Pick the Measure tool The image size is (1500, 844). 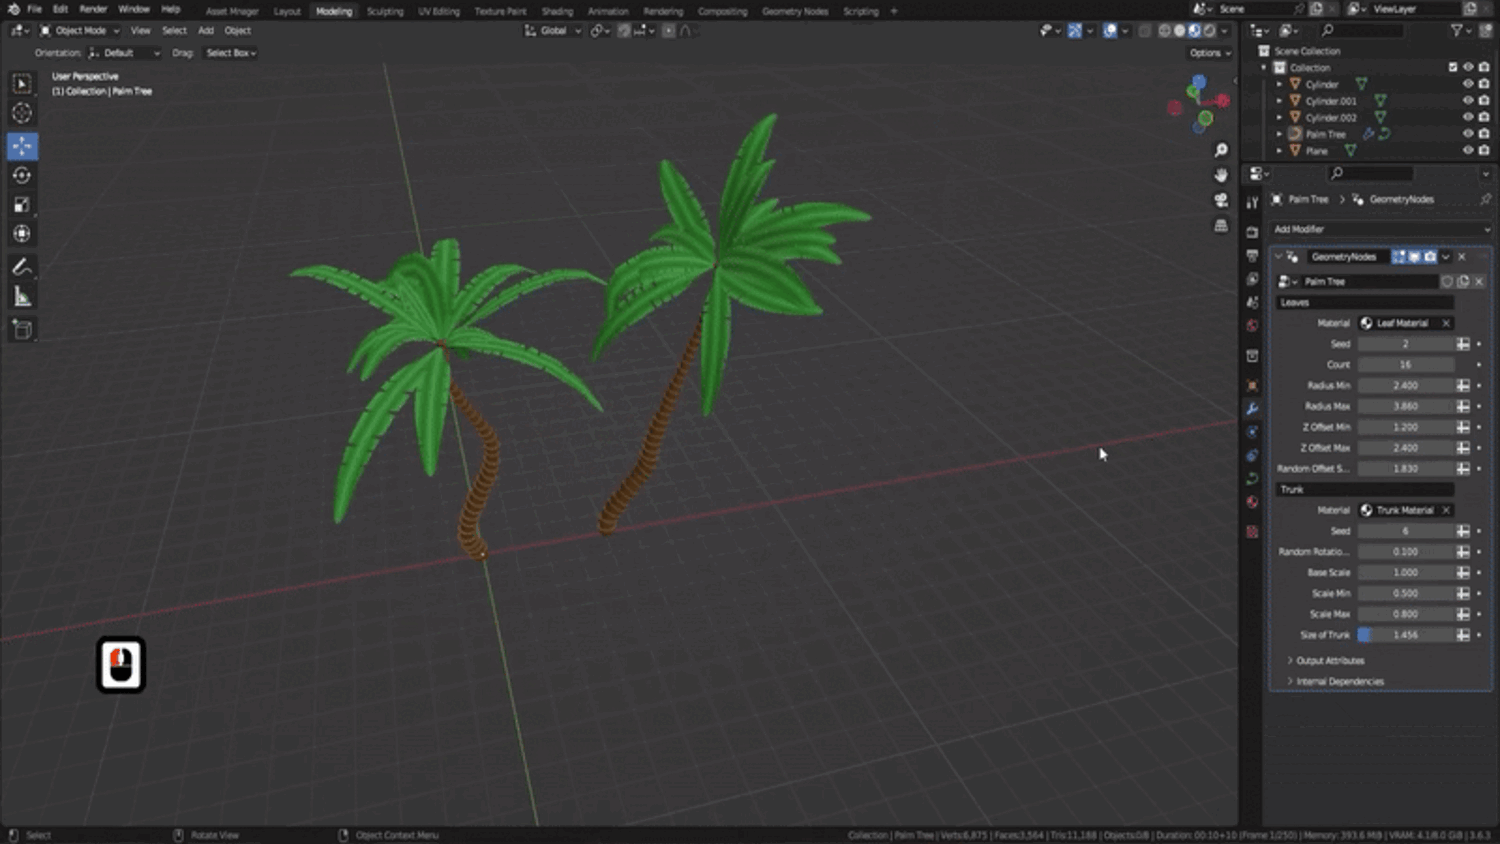tap(22, 297)
